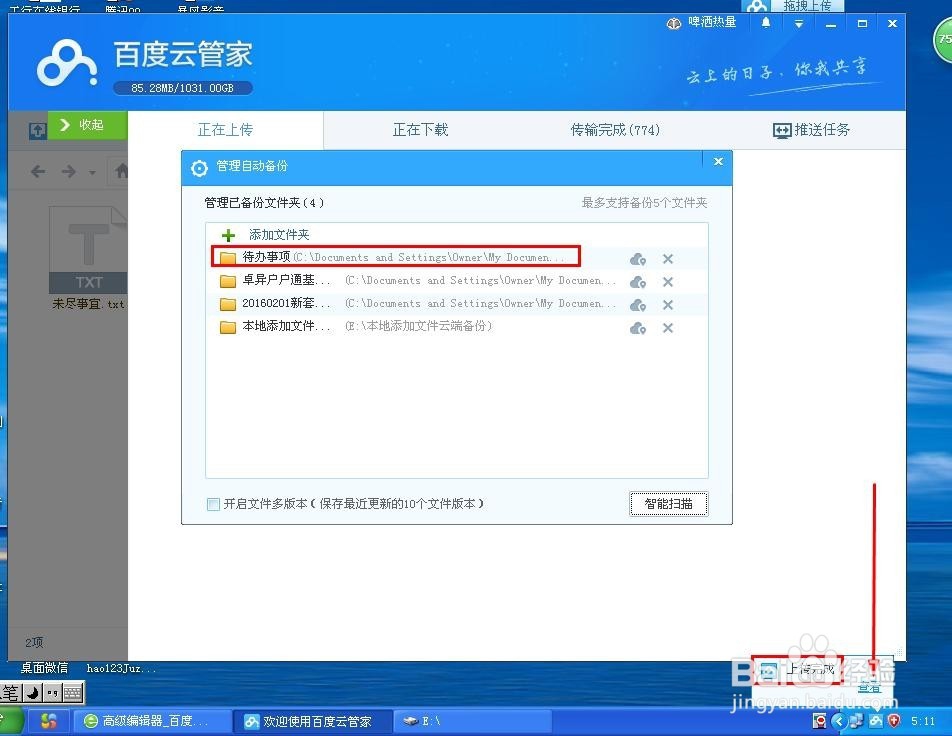Image resolution: width=952 pixels, height=736 pixels.
Task: Toggle cloud backup for 本地添加文件 folder
Action: tap(638, 326)
